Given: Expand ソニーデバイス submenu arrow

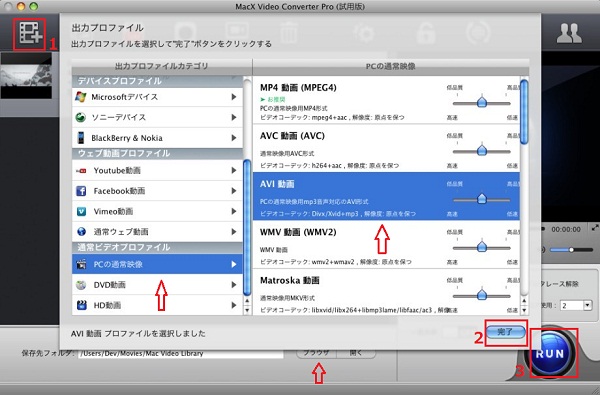Looking at the screenshot, I should click(x=234, y=117).
